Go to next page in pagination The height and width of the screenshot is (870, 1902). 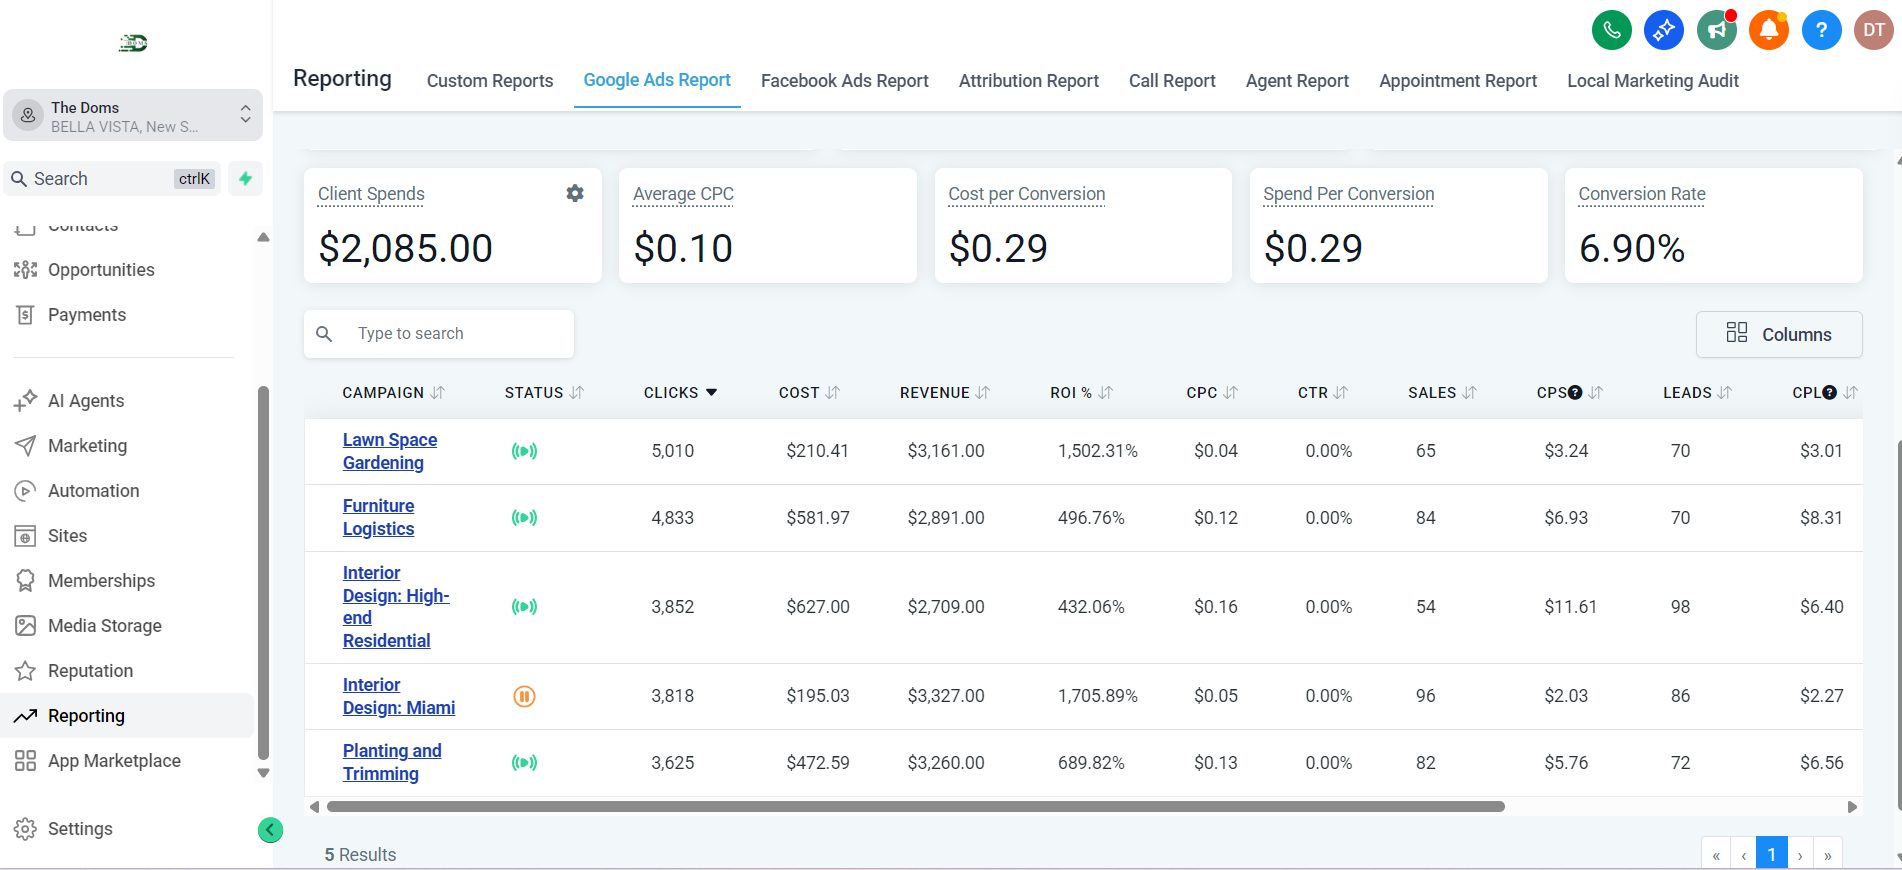point(1800,855)
